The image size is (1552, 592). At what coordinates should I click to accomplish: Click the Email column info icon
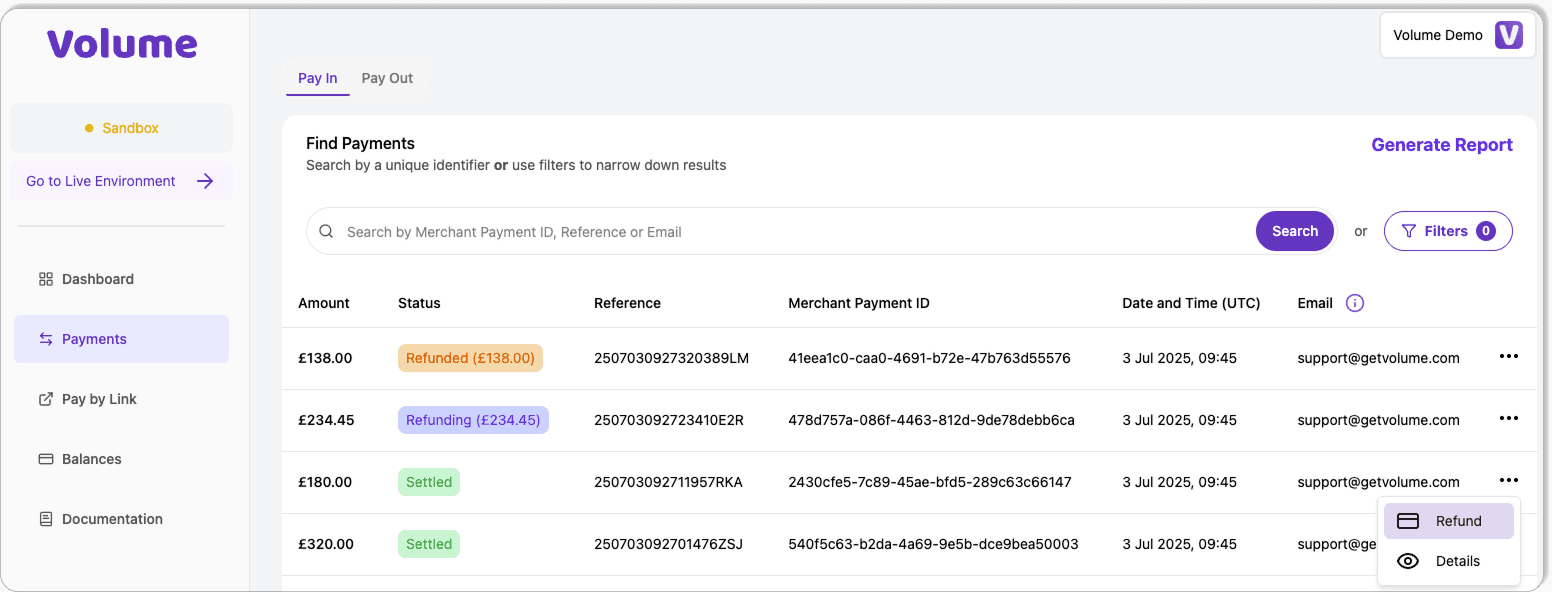tap(1355, 303)
